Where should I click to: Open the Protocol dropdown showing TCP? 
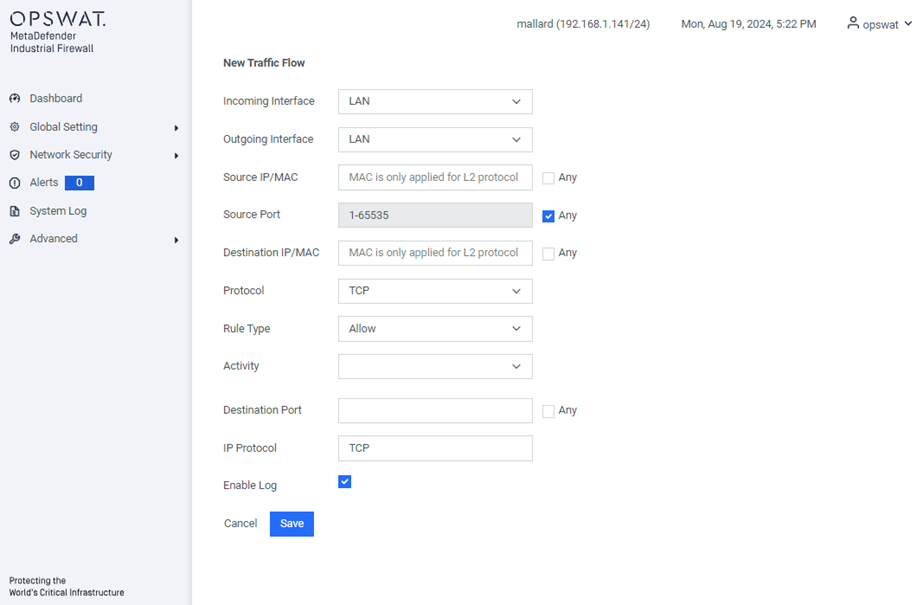(435, 291)
